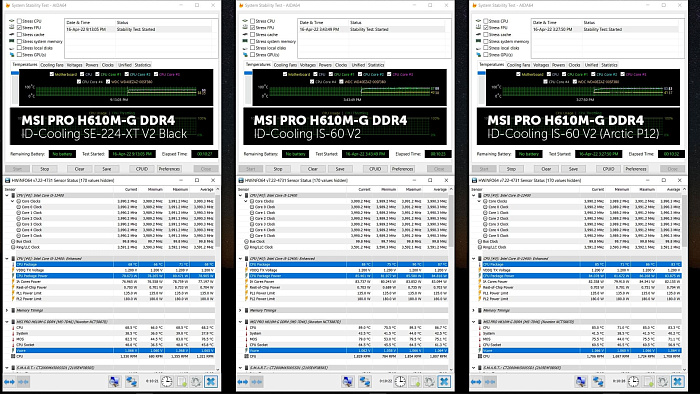Click blue X close-sensors icon in SE-224-XT HWiNFO
This screenshot has height=394, width=700.
click(x=211, y=382)
